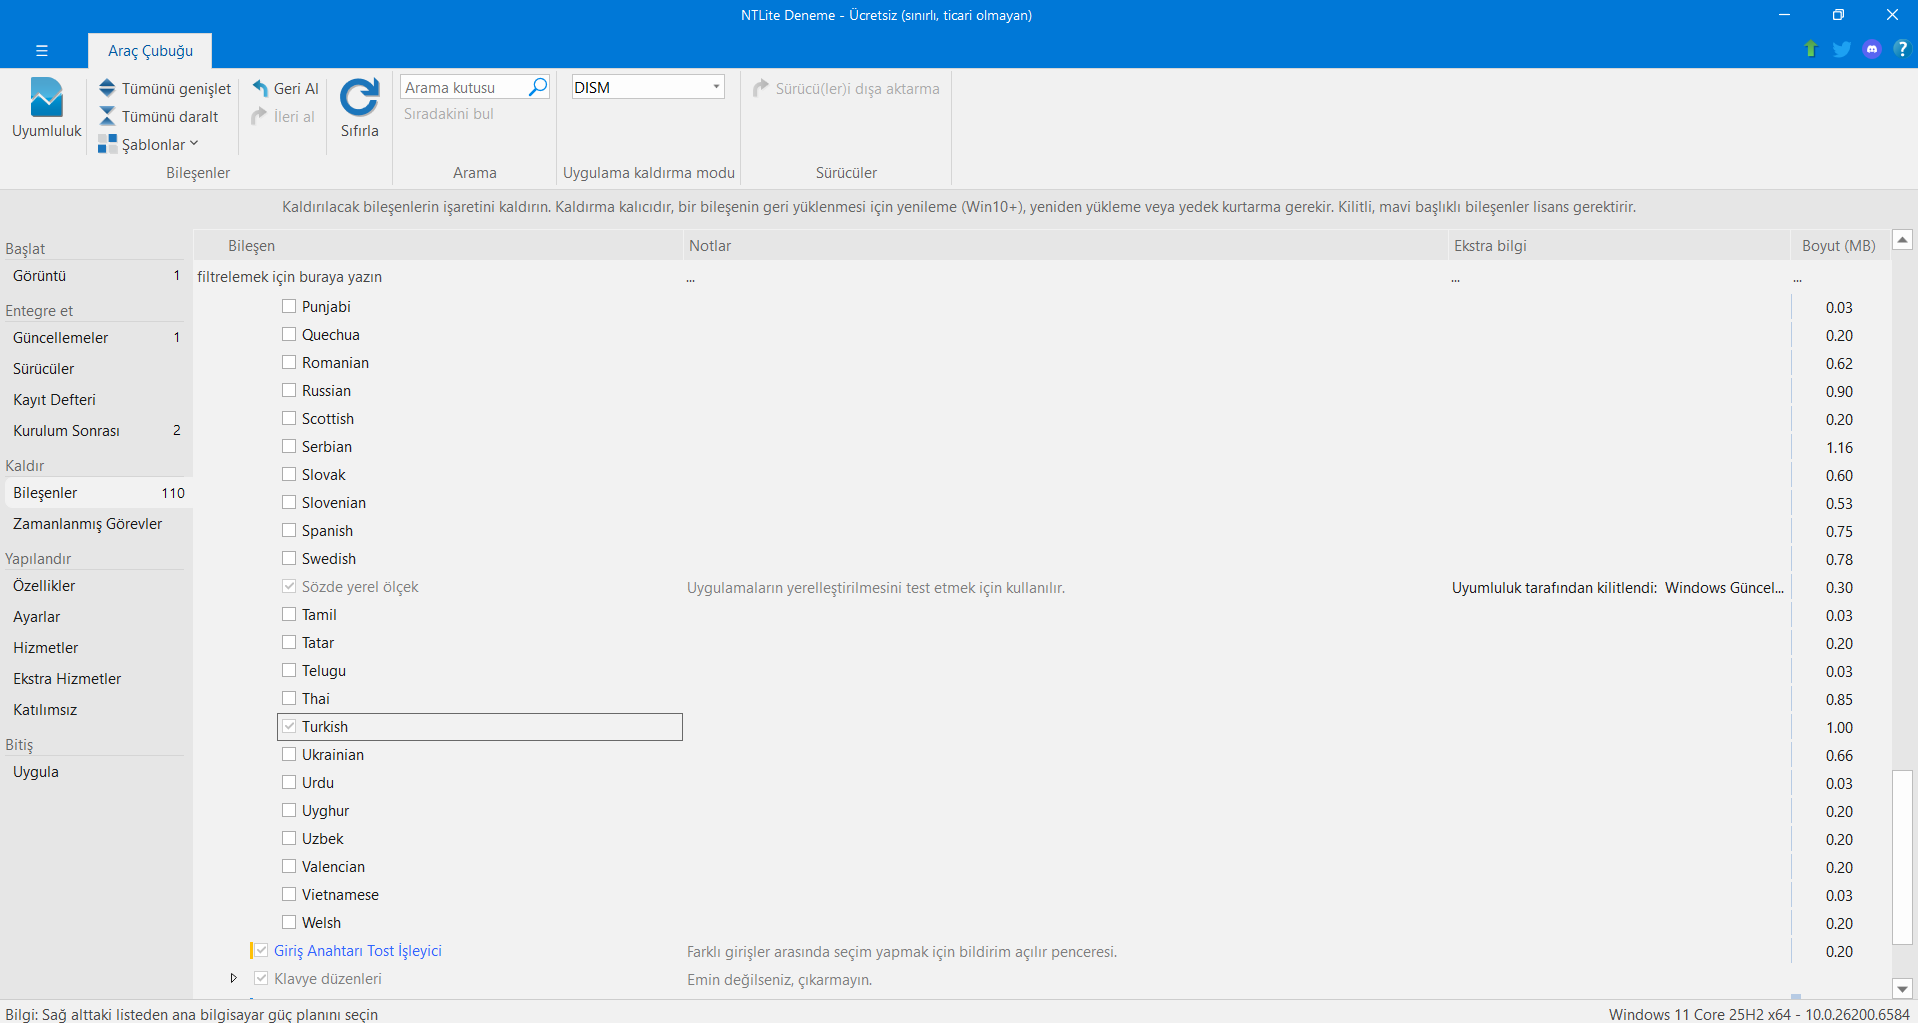Click the Sürücü(ler)i dışa aktarma icon
Screen dimensions: 1918x1023
tap(761, 88)
